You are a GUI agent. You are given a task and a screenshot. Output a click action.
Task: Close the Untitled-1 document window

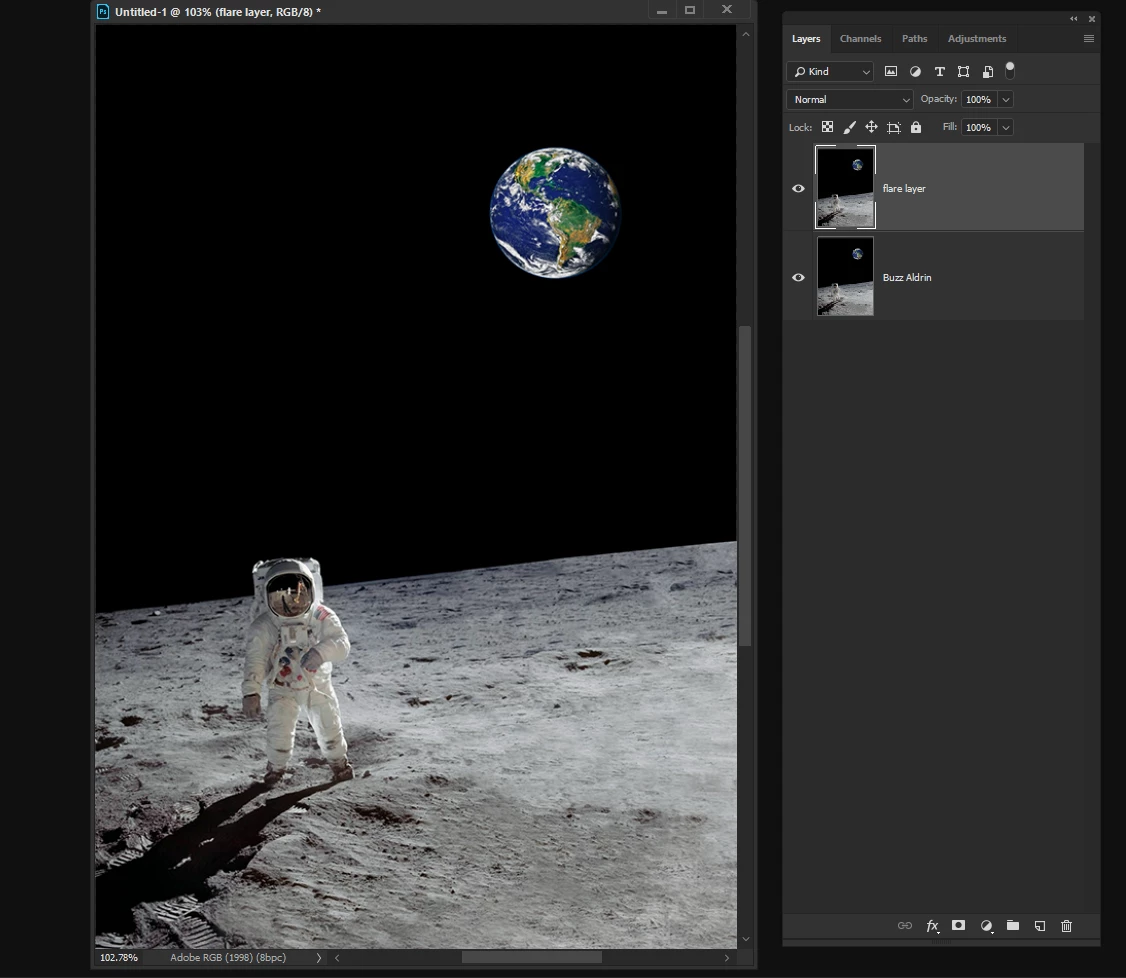coord(727,9)
